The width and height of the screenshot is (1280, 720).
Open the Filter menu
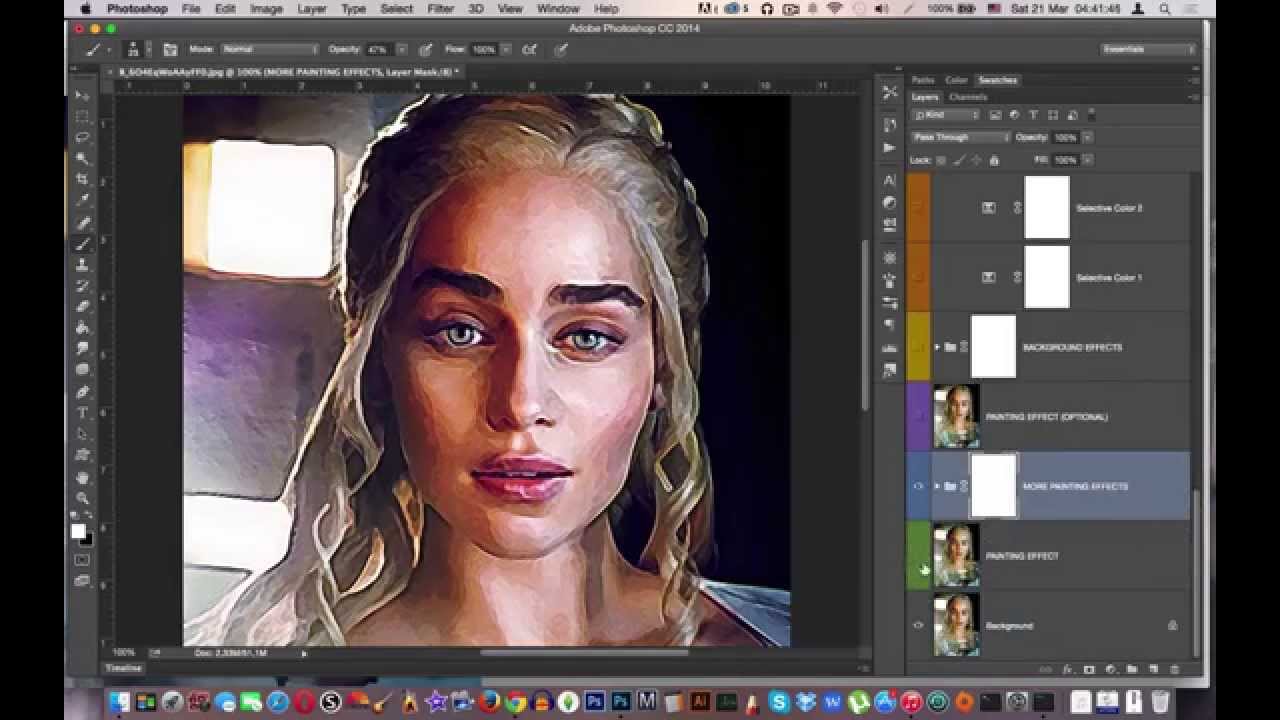441,8
